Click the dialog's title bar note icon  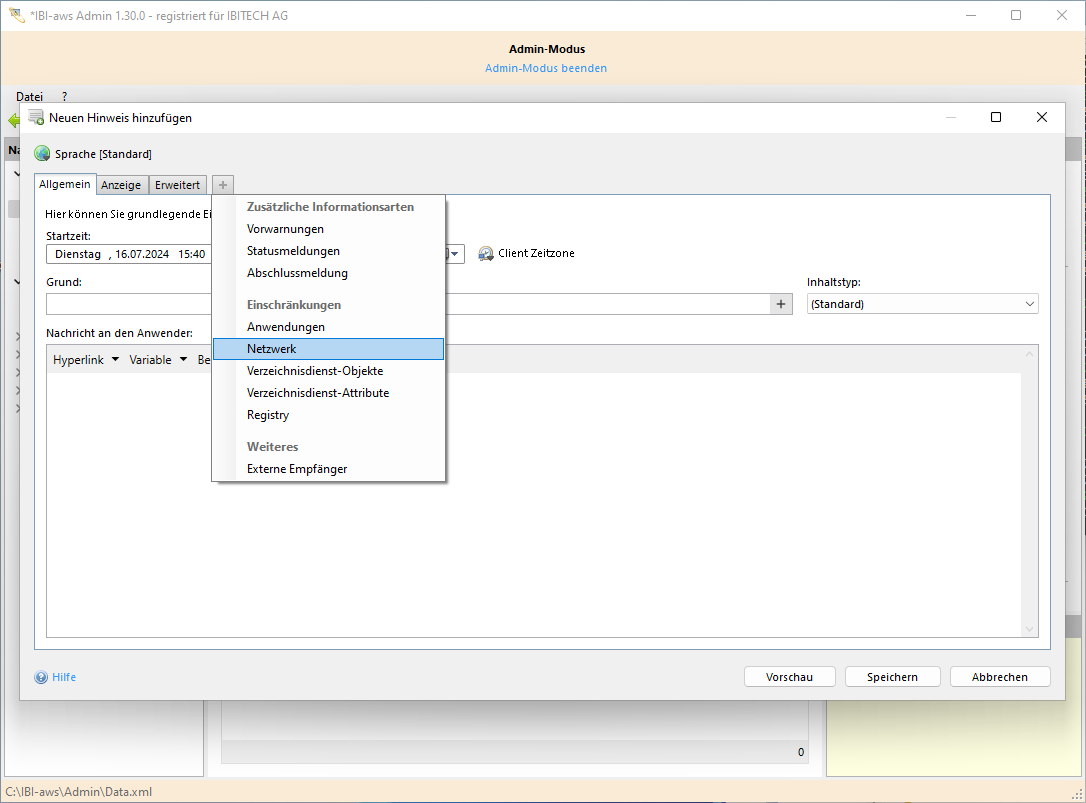(36, 117)
